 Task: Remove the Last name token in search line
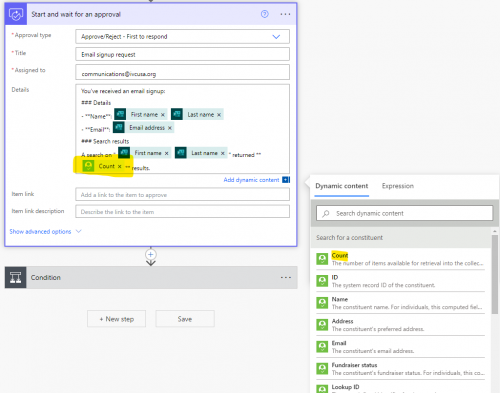pyautogui.click(x=223, y=153)
